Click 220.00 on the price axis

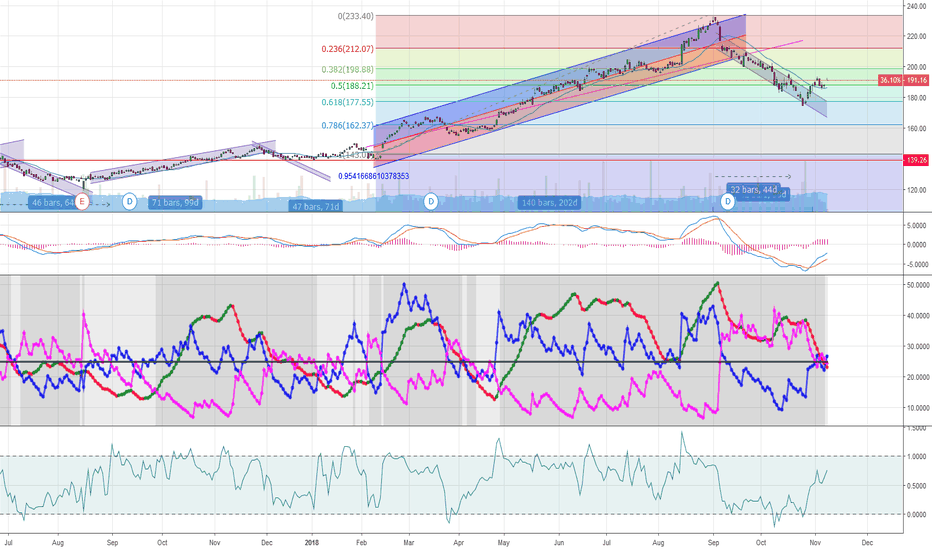click(x=916, y=36)
